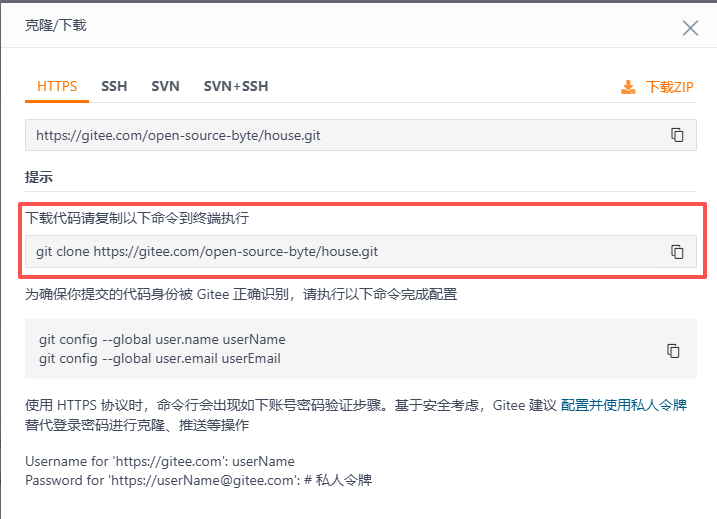Click the git config user.email line
Viewport: 717px width, 519px height.
click(160, 358)
